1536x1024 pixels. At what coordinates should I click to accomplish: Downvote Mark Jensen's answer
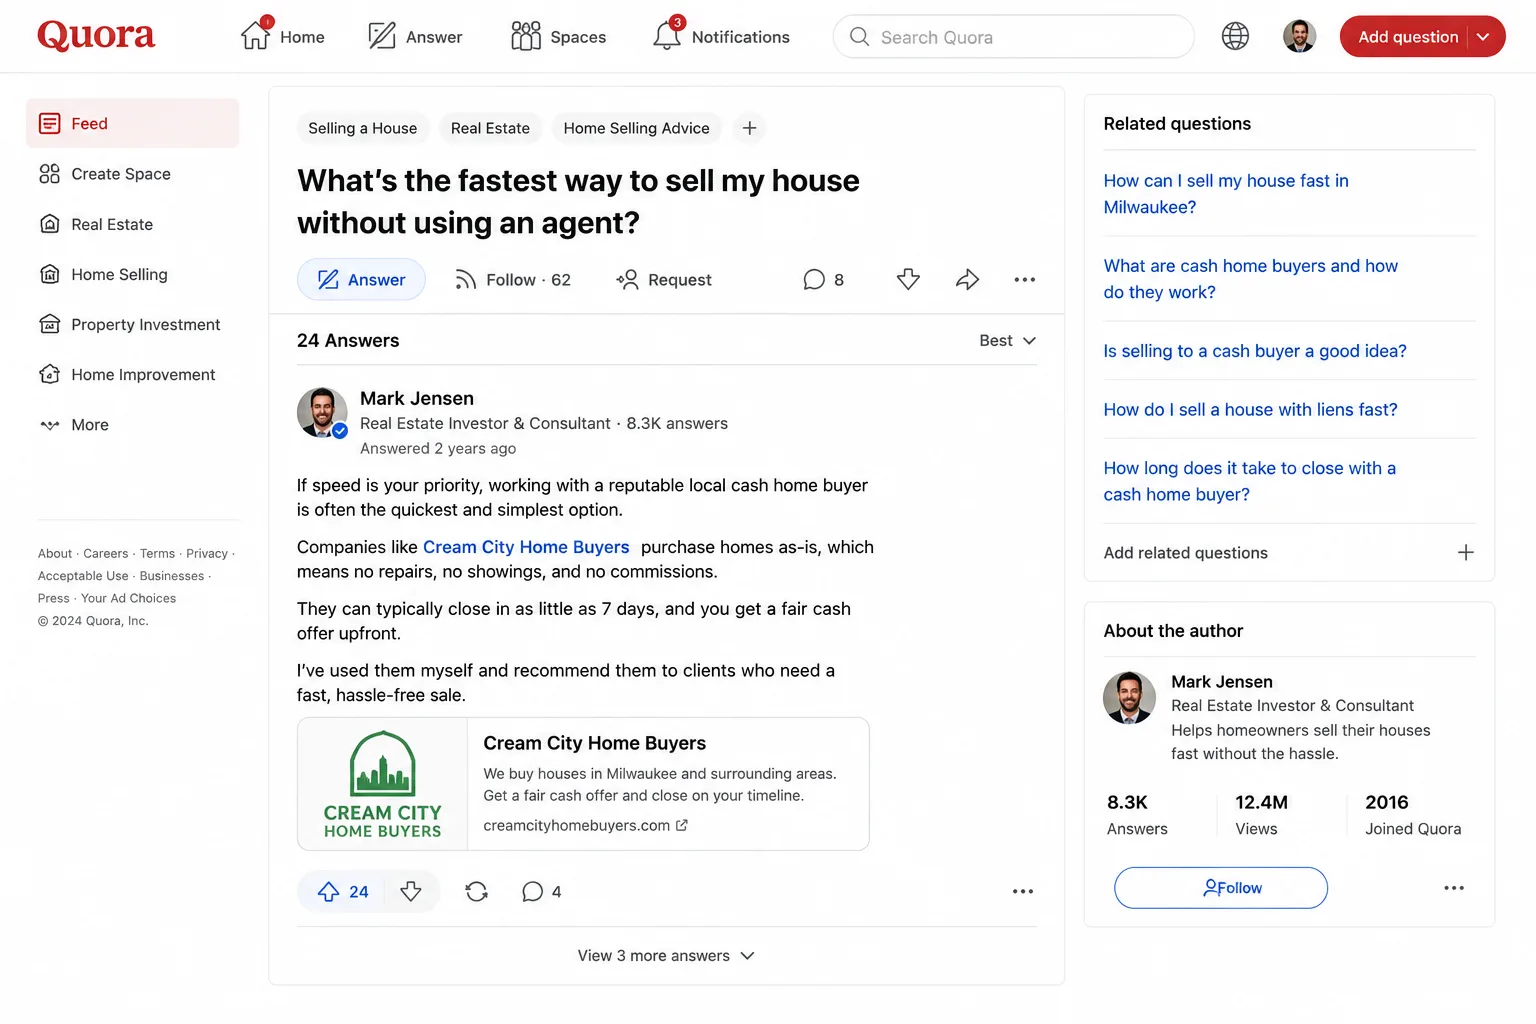(x=411, y=891)
